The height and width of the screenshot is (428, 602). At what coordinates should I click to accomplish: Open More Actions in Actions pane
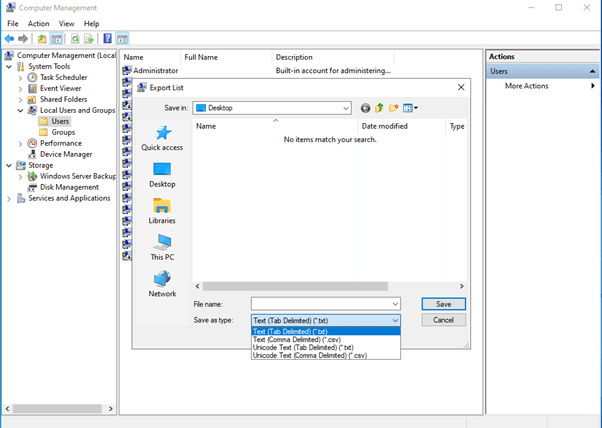[x=542, y=86]
